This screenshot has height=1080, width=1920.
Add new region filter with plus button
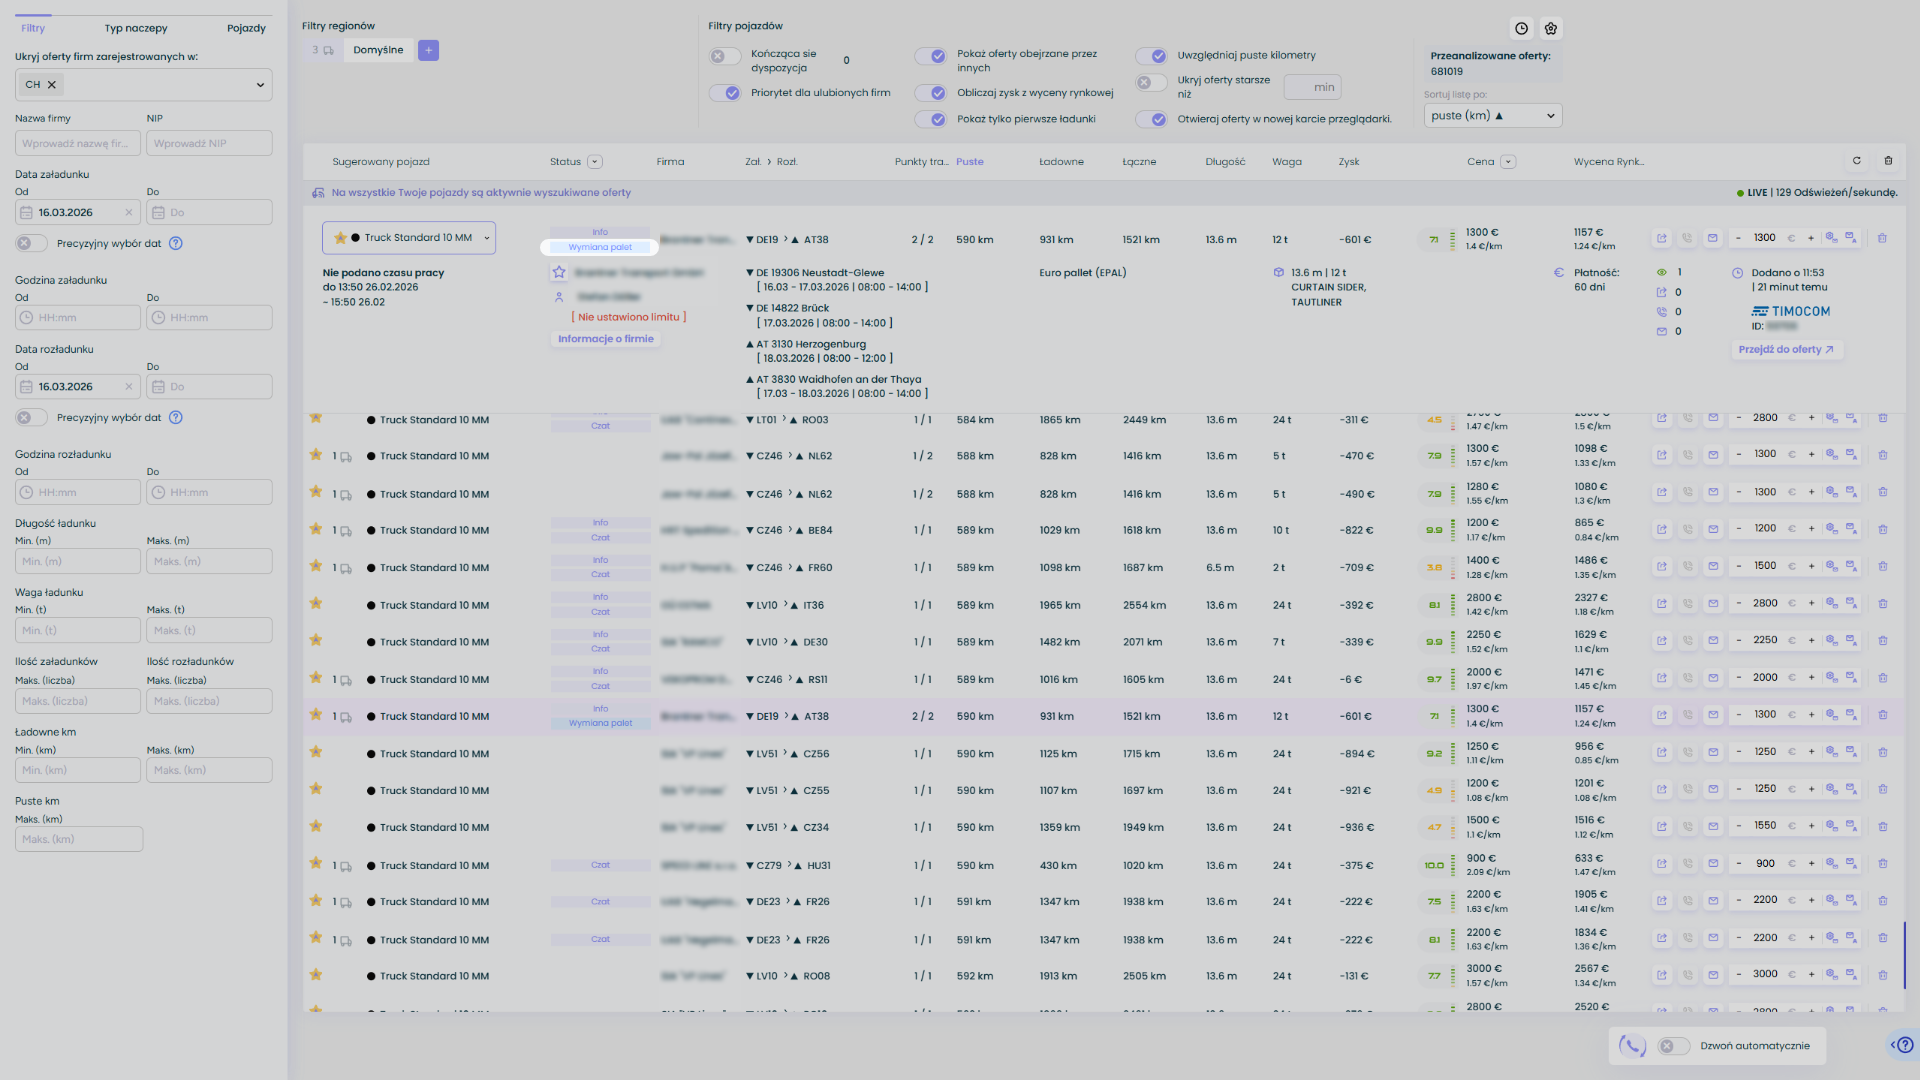(428, 50)
